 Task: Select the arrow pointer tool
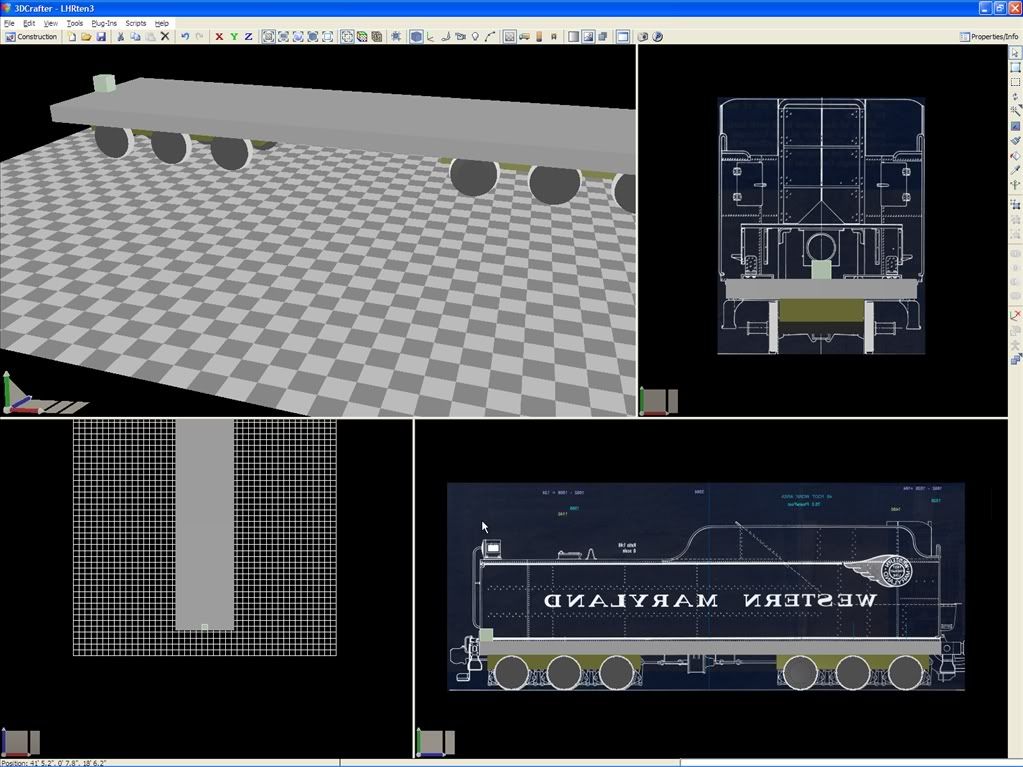(1015, 52)
